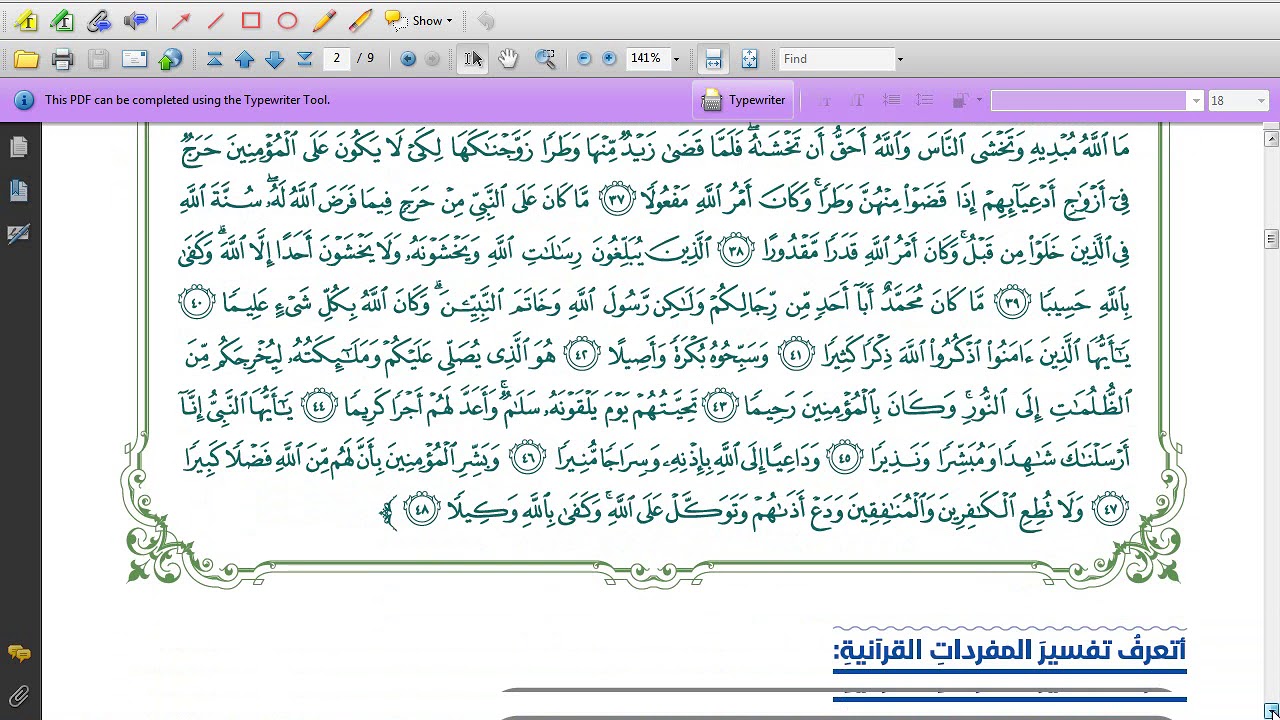The width and height of the screenshot is (1280, 720).
Task: Click the blue info icon in notification bar
Action: tap(25, 100)
